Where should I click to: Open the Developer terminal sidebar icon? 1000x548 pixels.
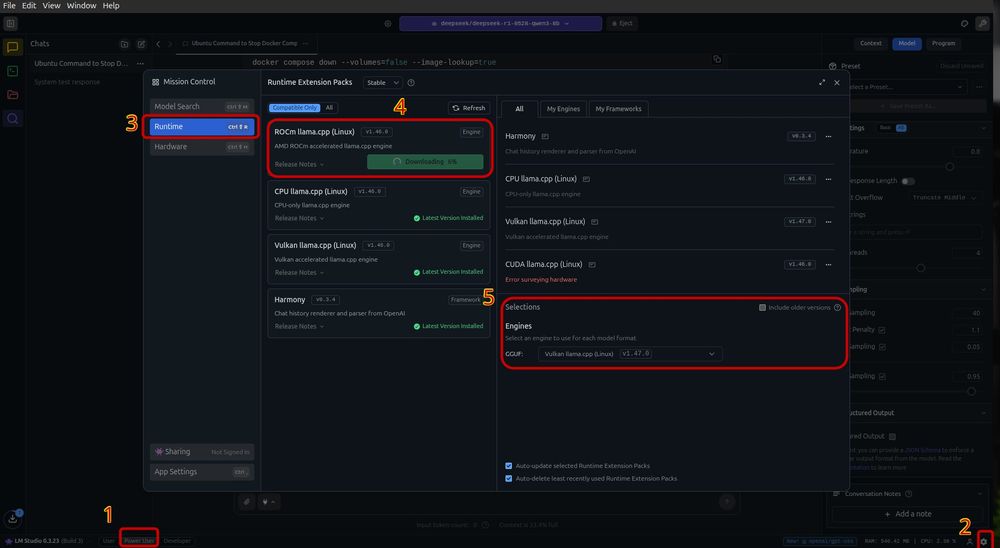(x=12, y=71)
